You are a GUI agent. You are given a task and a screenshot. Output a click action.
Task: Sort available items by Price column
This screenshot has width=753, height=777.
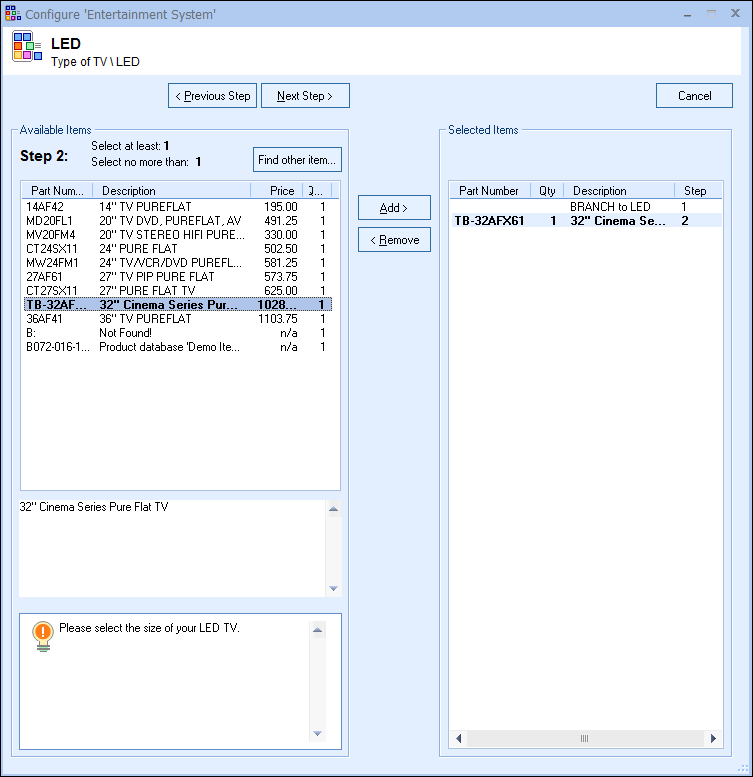[276, 191]
